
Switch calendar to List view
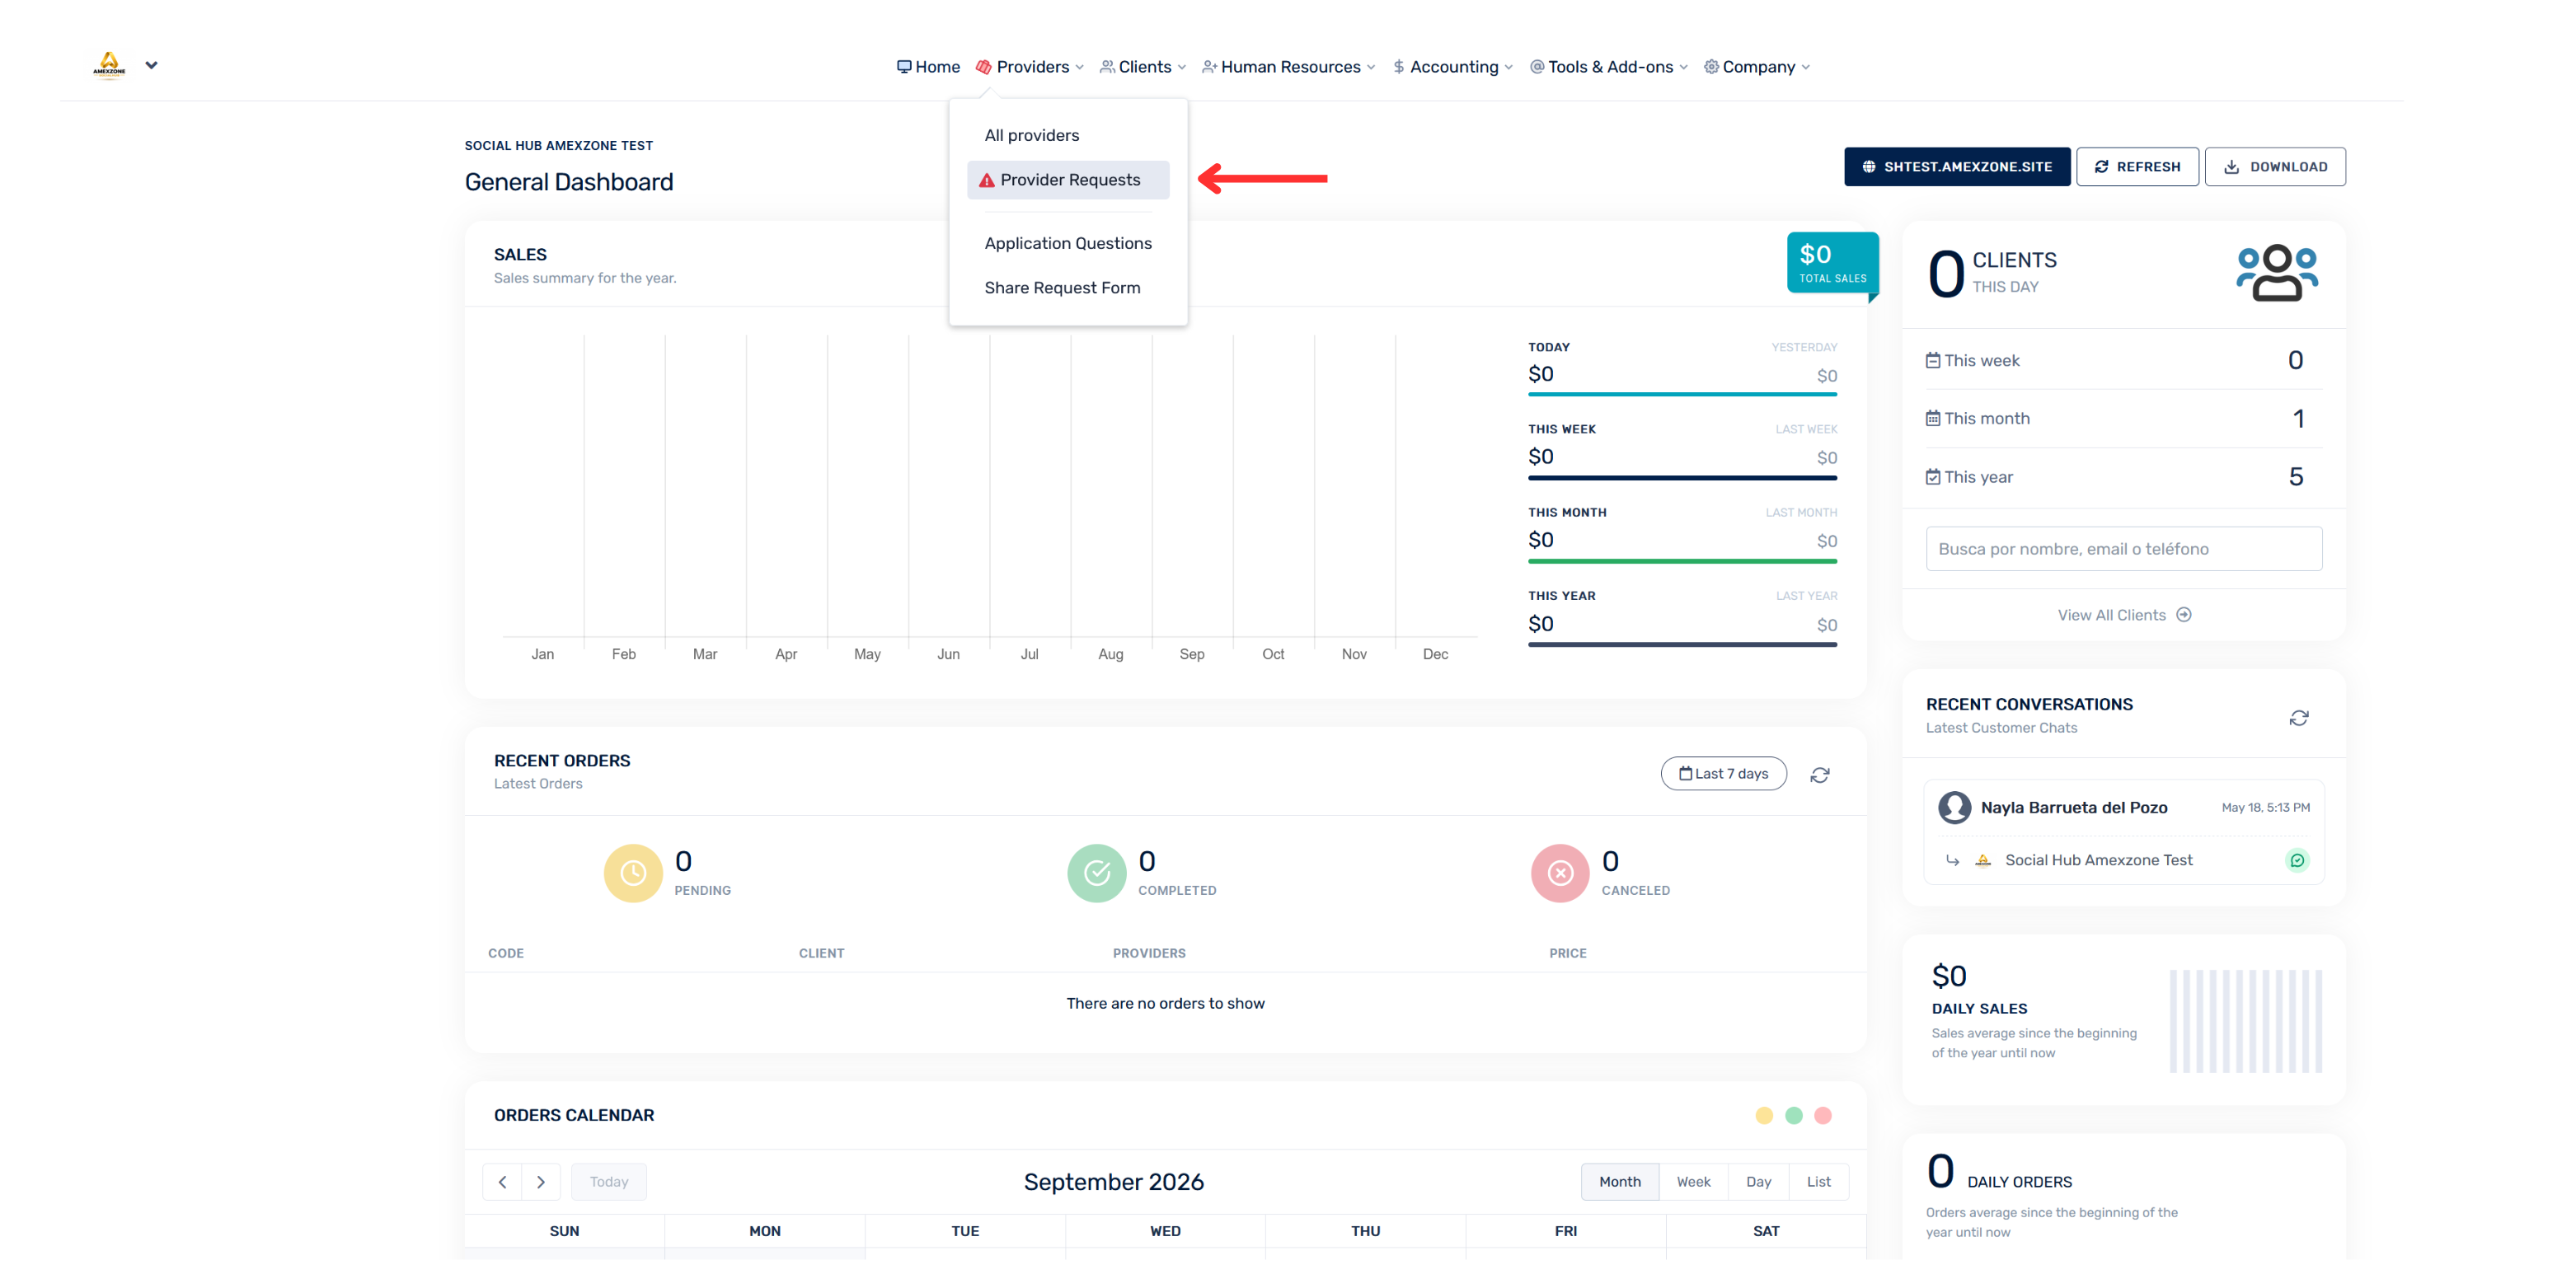(1819, 1182)
